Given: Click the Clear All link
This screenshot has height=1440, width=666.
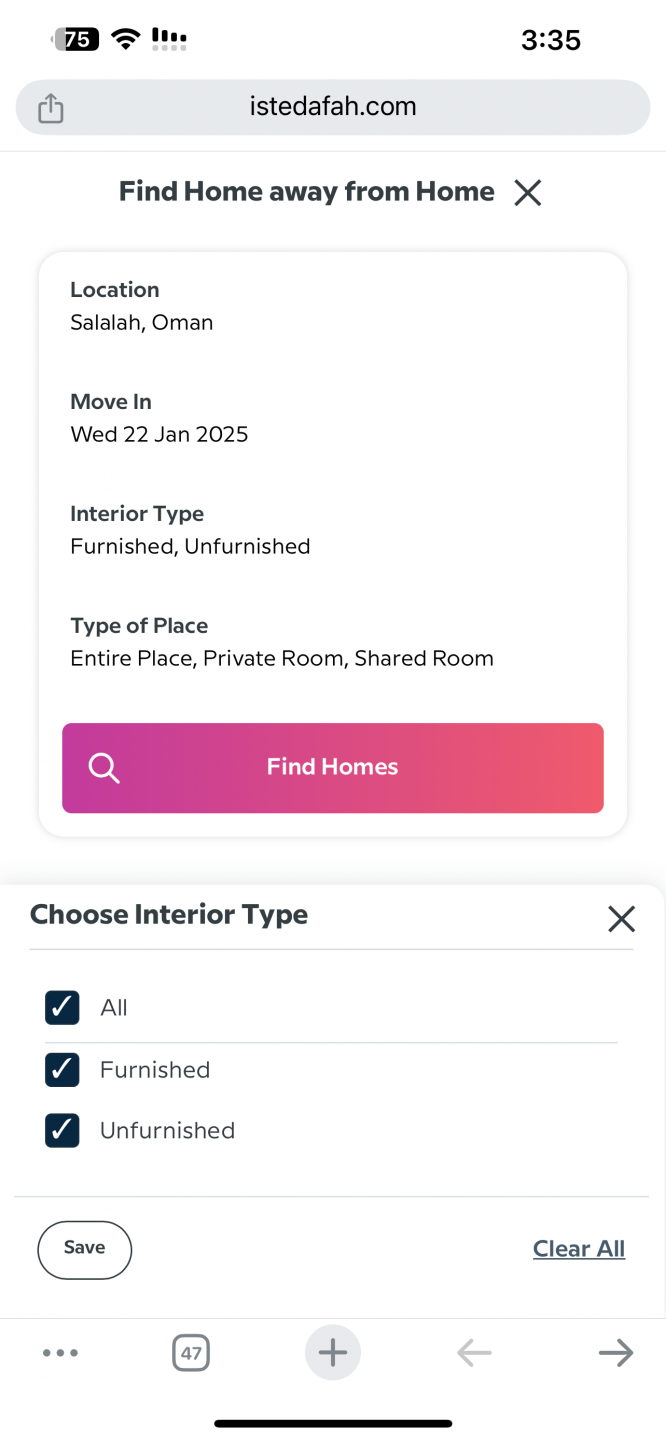Looking at the screenshot, I should point(578,1249).
